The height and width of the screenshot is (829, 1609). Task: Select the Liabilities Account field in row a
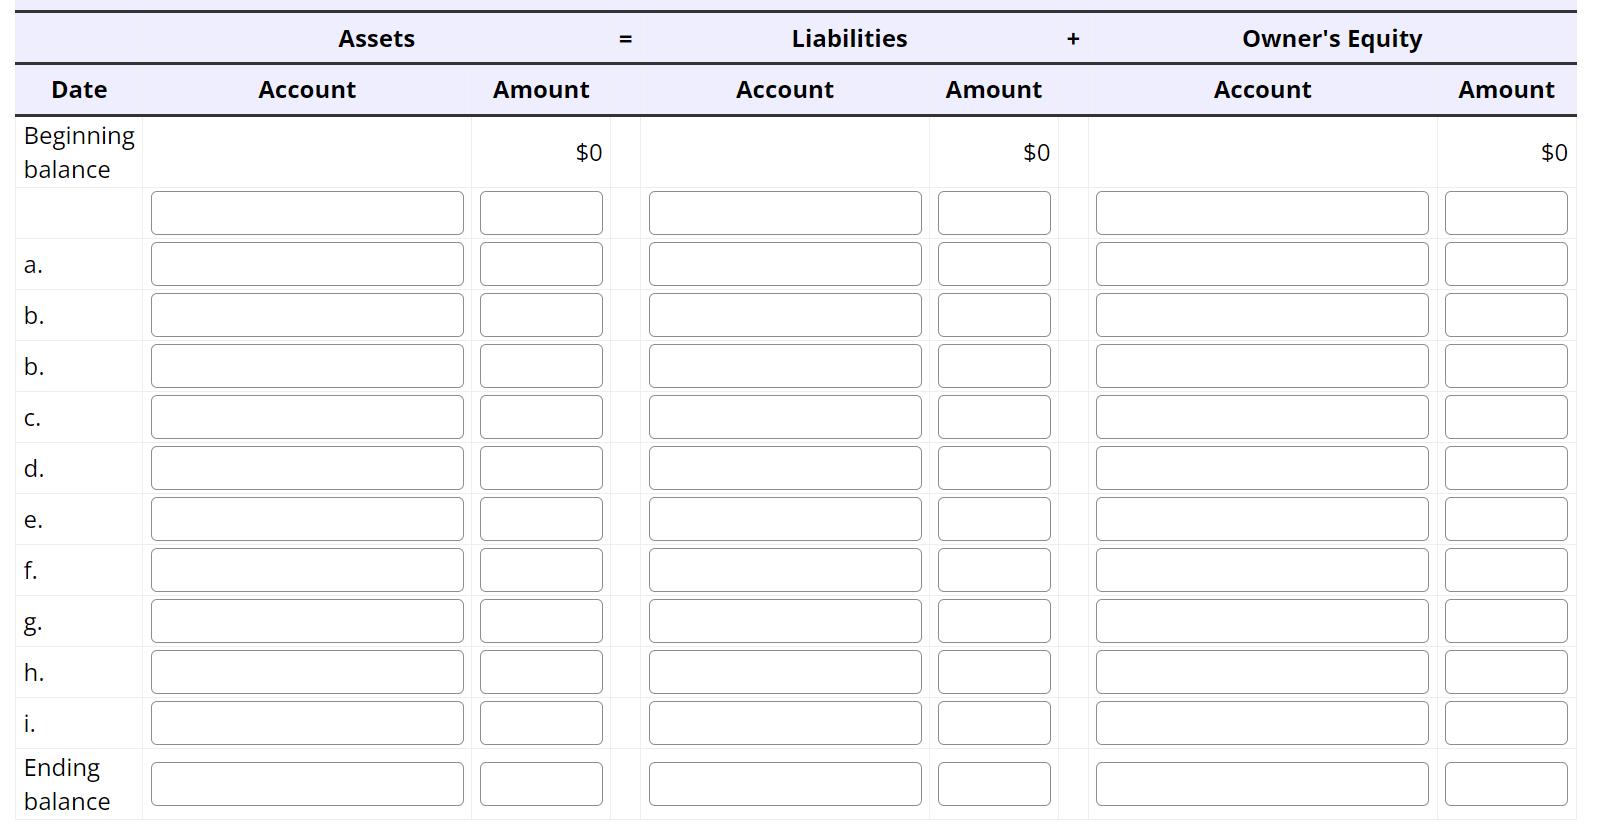(x=784, y=263)
